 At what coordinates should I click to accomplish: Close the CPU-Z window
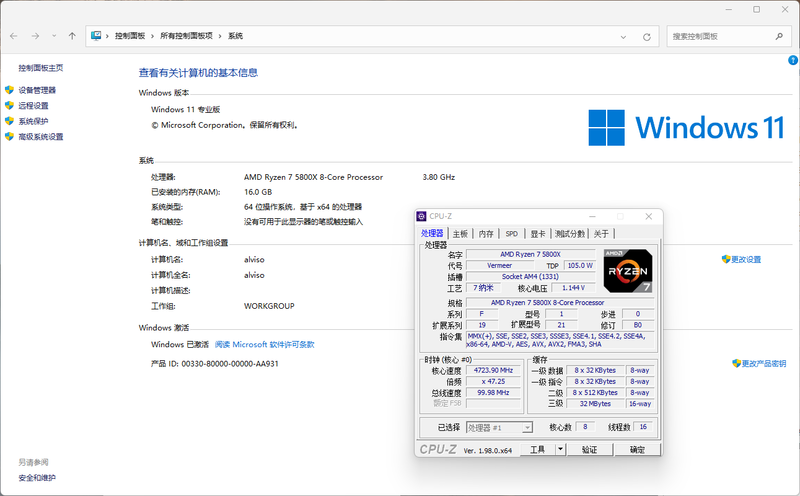[648, 216]
